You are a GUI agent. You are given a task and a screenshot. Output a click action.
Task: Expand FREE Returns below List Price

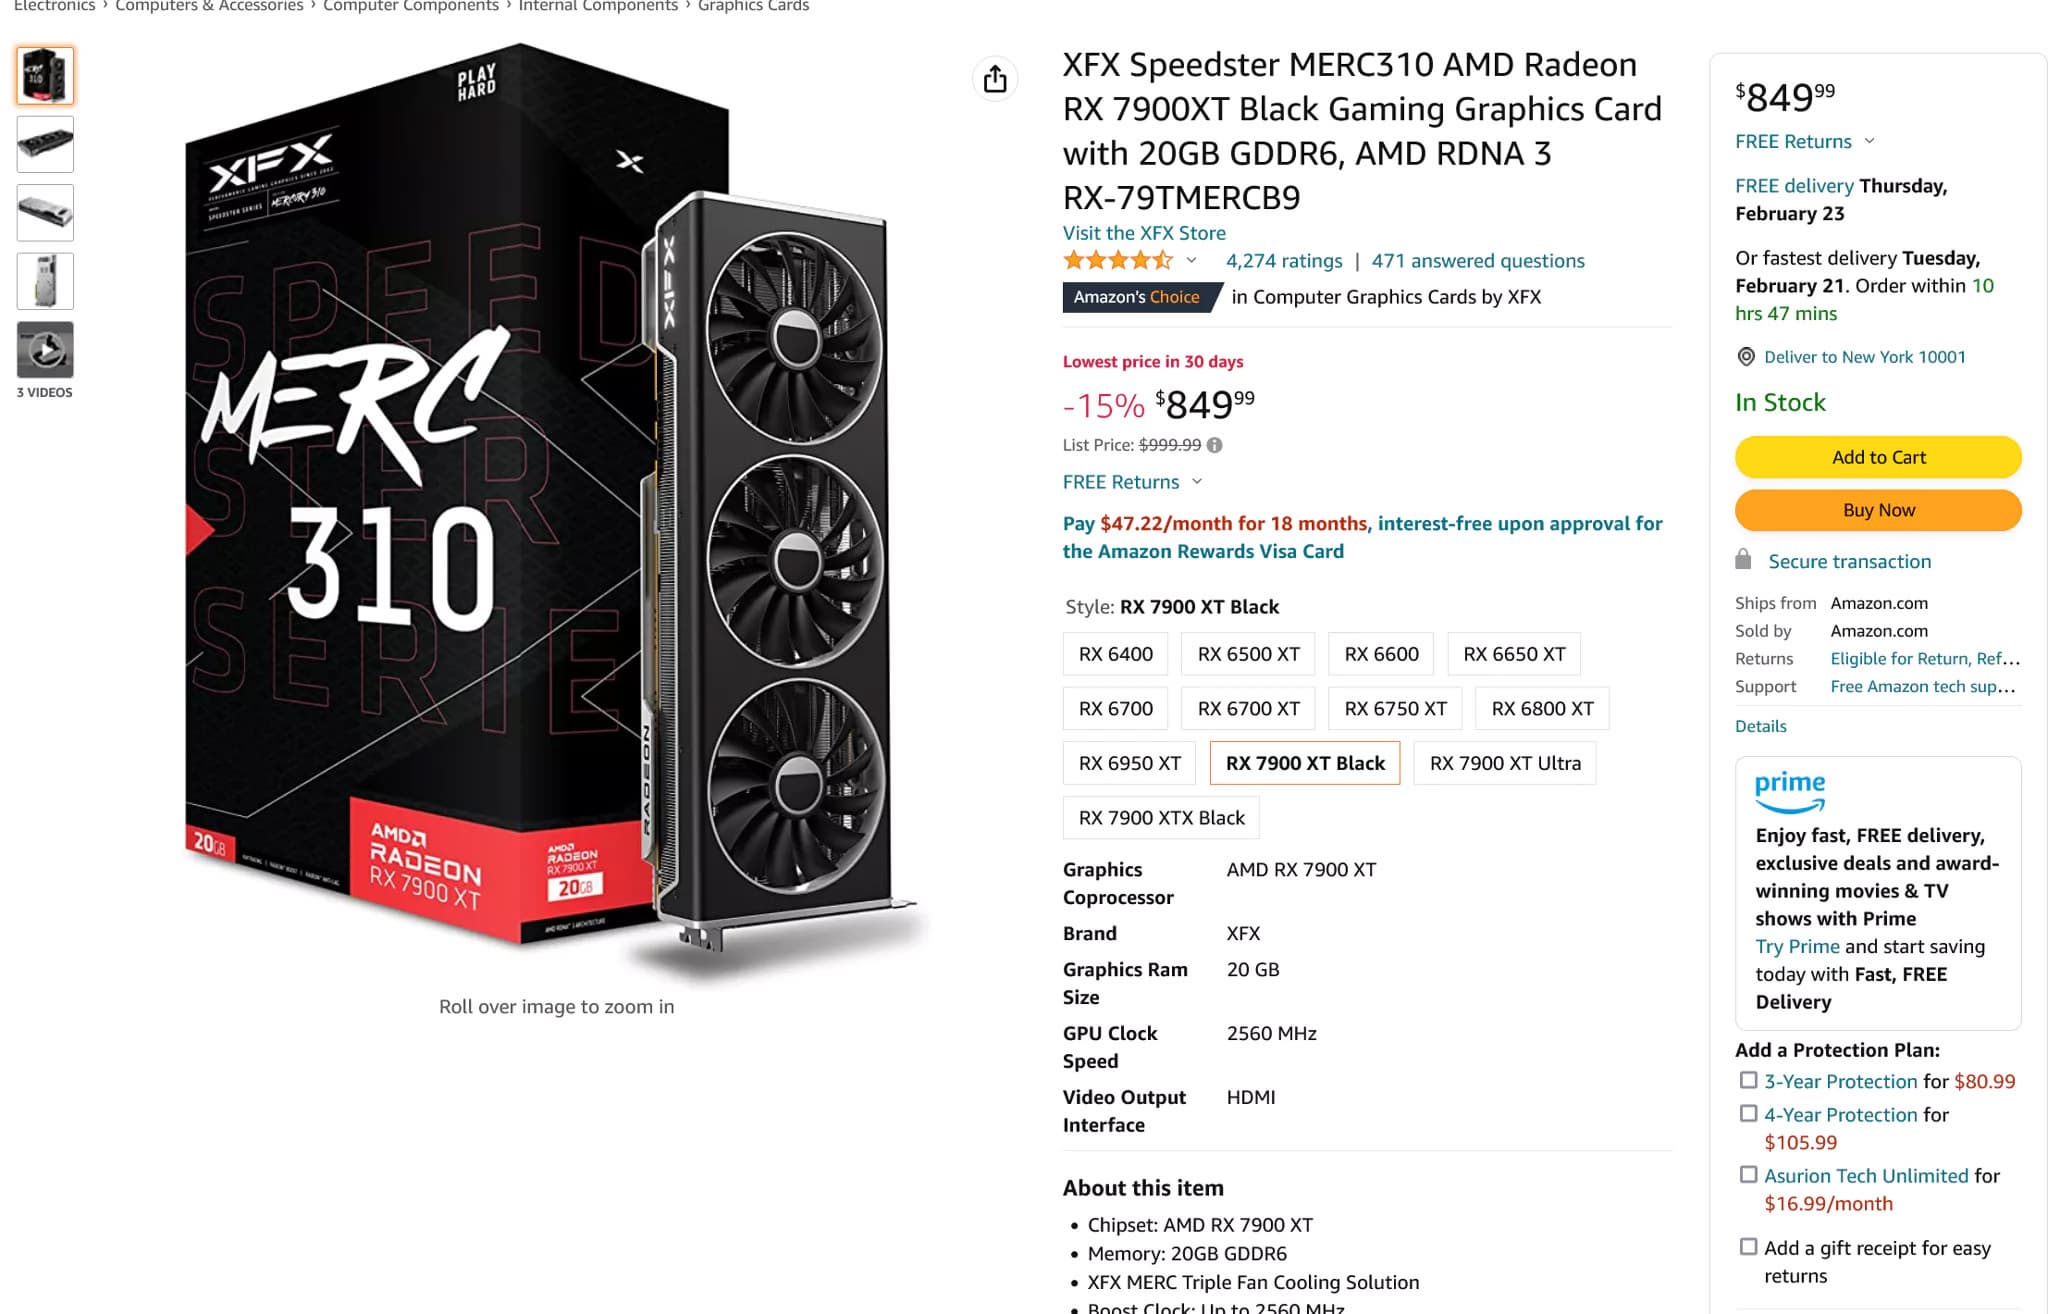tap(1197, 481)
